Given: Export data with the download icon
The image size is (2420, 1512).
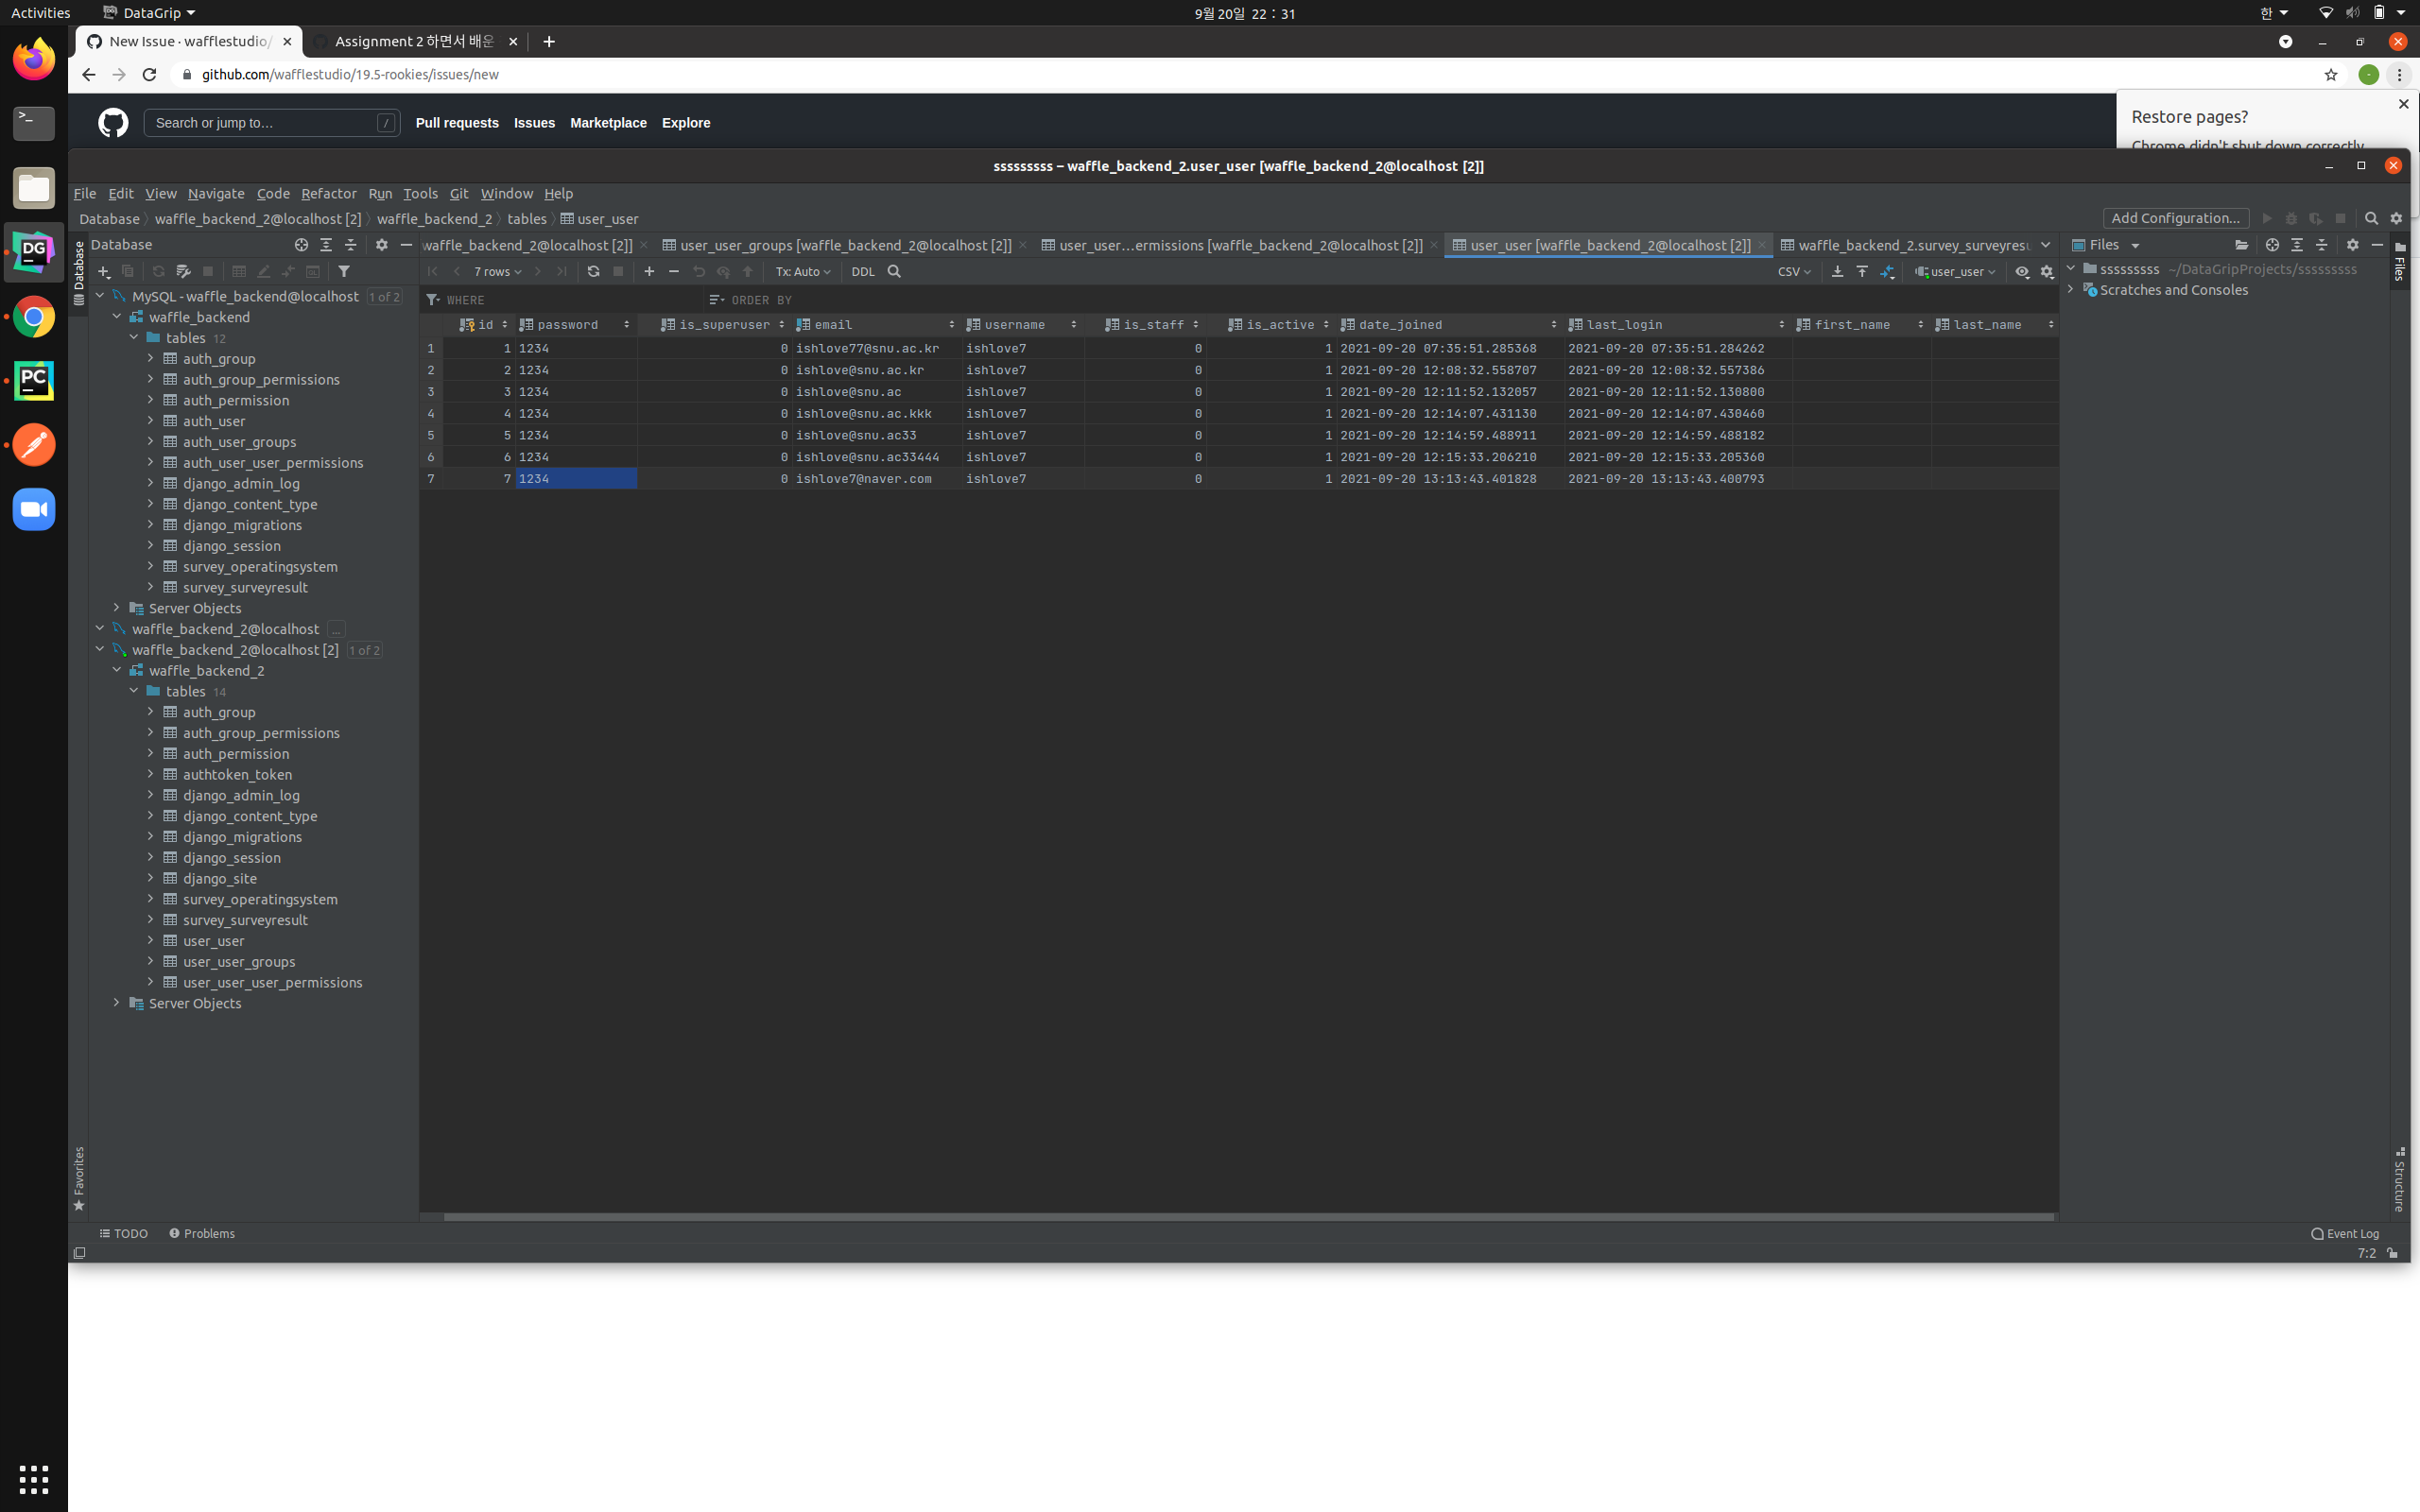Looking at the screenshot, I should 1837,271.
